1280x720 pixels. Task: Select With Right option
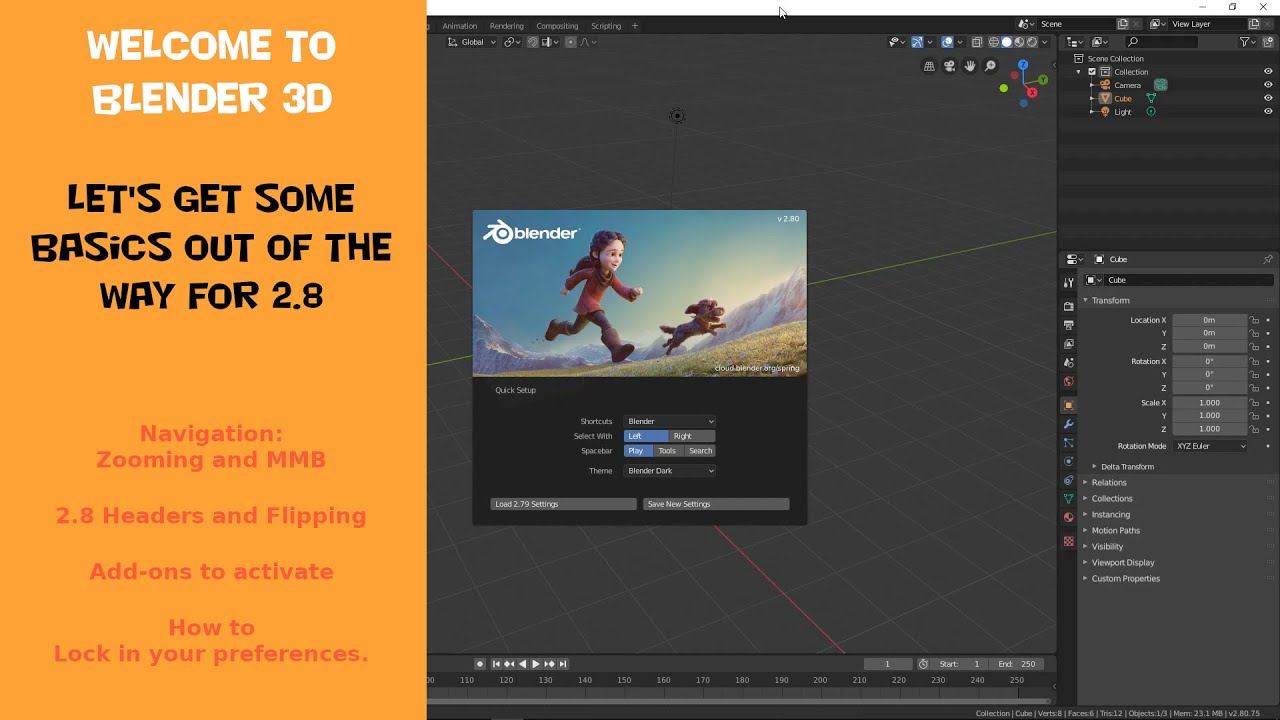692,436
